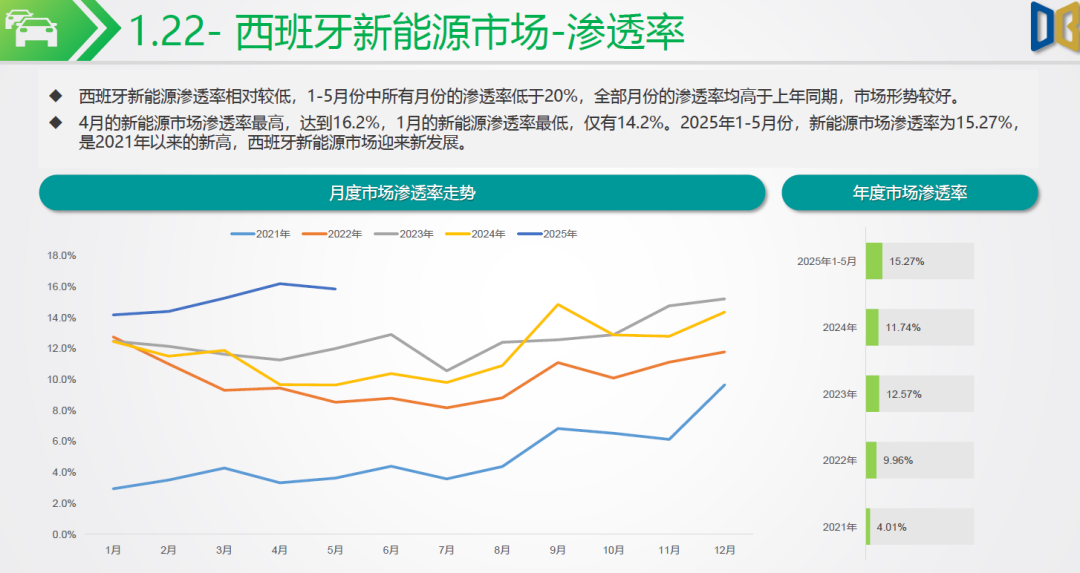The height and width of the screenshot is (573, 1080).
Task: Click the 2022年 legend entry
Action: [333, 234]
